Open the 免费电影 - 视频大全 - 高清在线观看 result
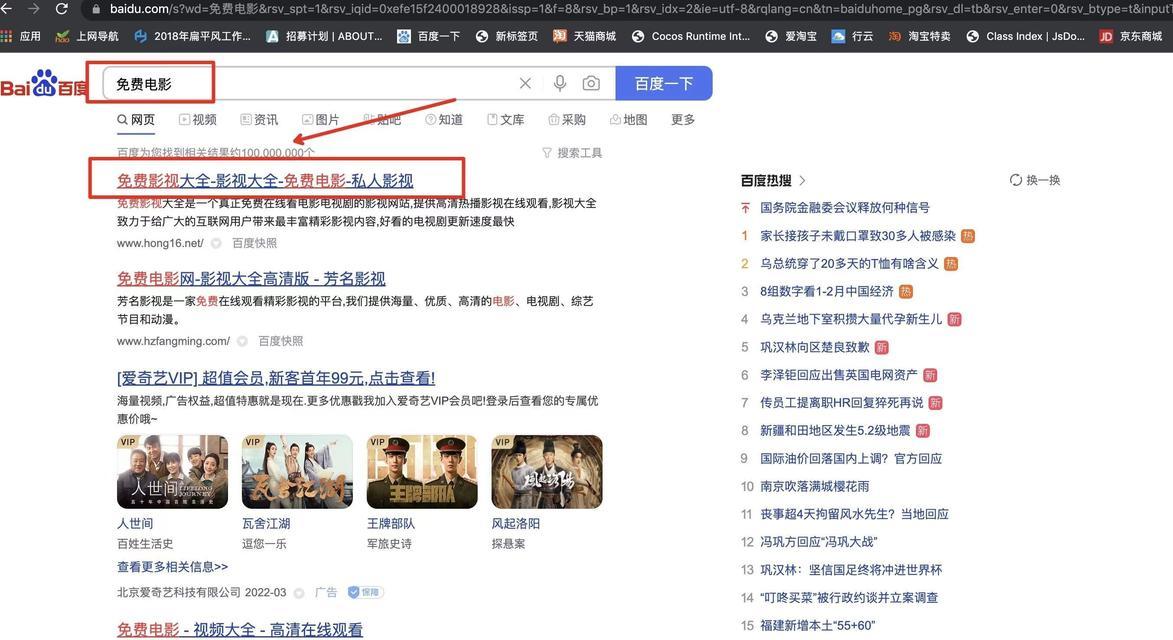 tap(239, 630)
